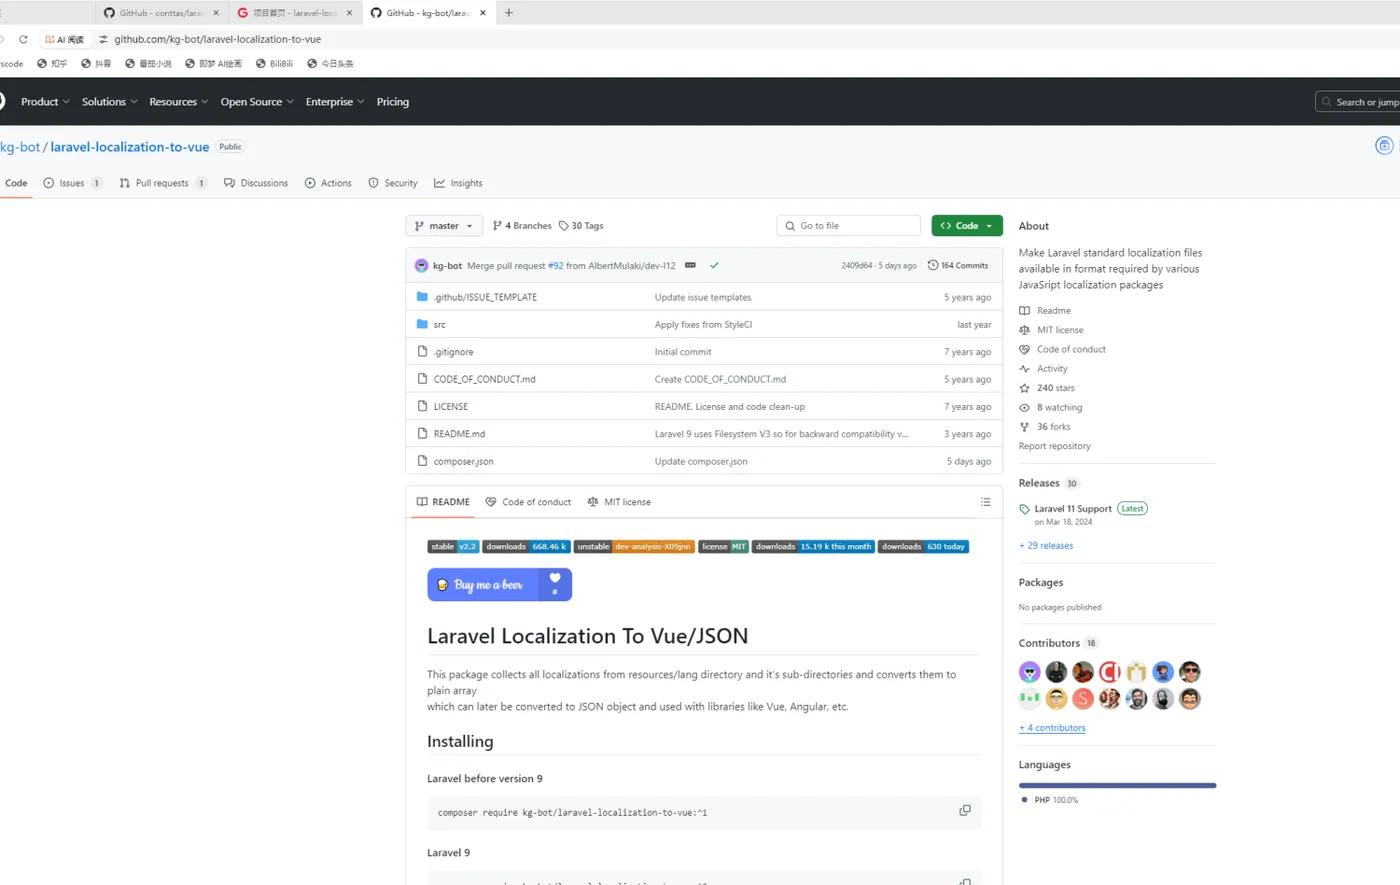Close the active GitHub - kg-bot browser tab
The height and width of the screenshot is (885, 1400).
pos(483,13)
